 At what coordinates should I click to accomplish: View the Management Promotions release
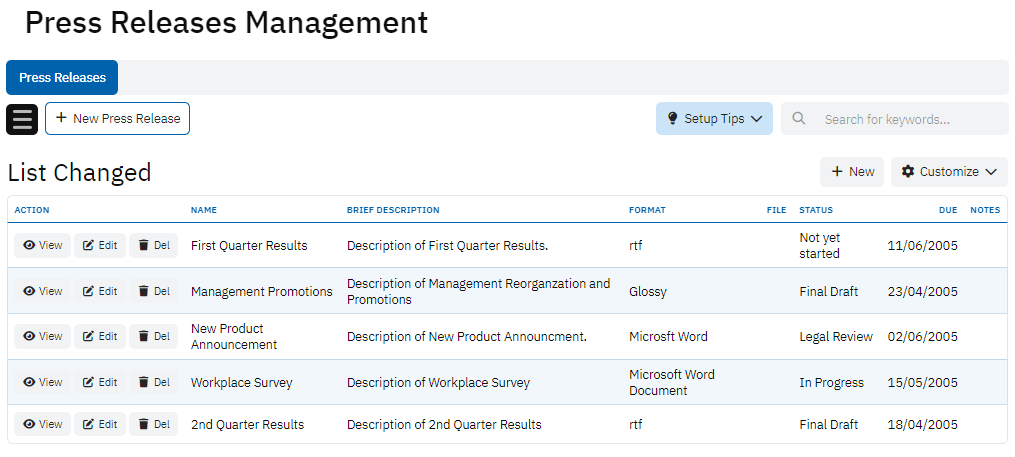(43, 291)
